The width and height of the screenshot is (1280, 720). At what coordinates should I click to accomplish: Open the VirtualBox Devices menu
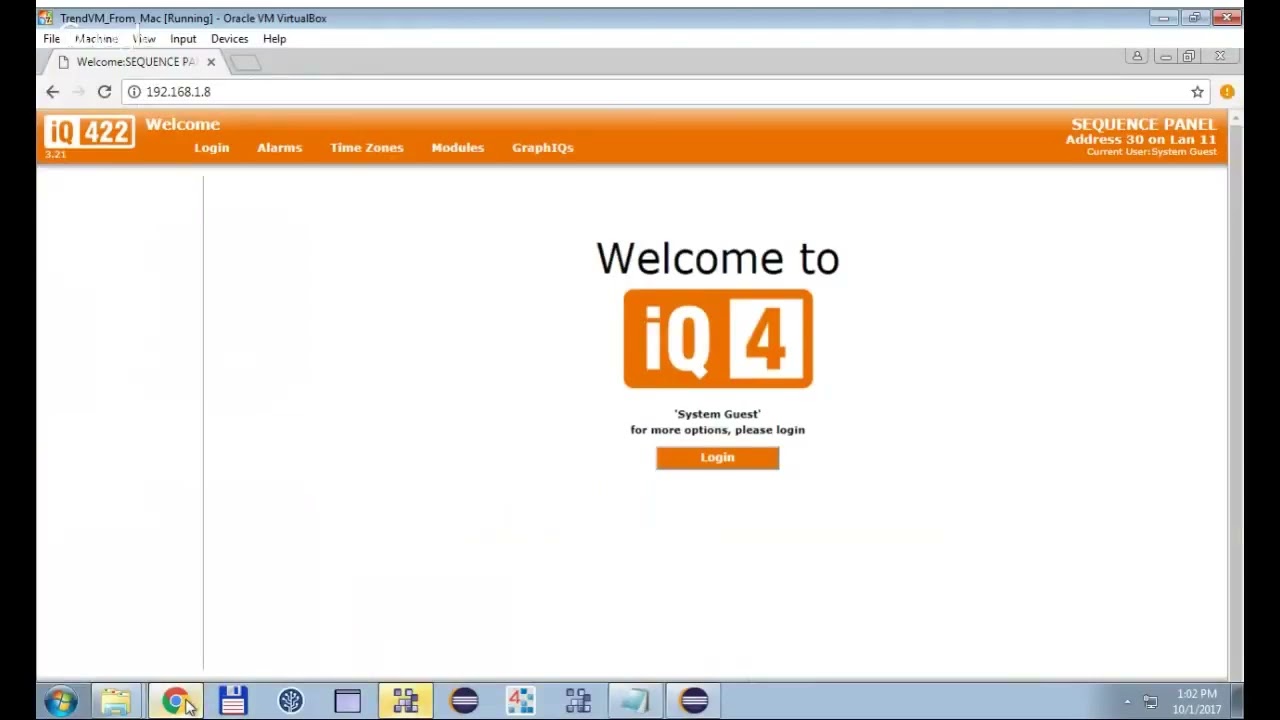pos(229,39)
